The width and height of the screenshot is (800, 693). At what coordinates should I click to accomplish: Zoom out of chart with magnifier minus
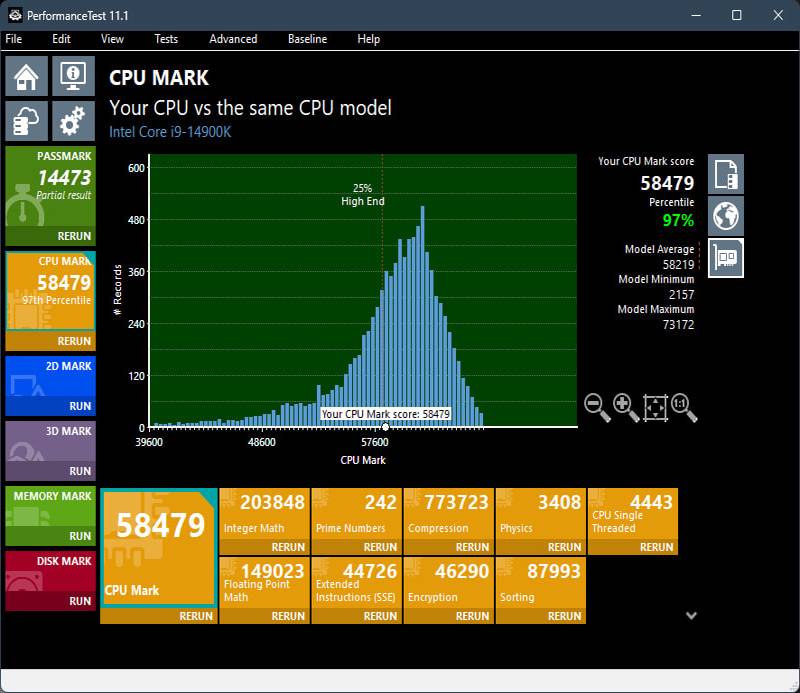tap(597, 407)
